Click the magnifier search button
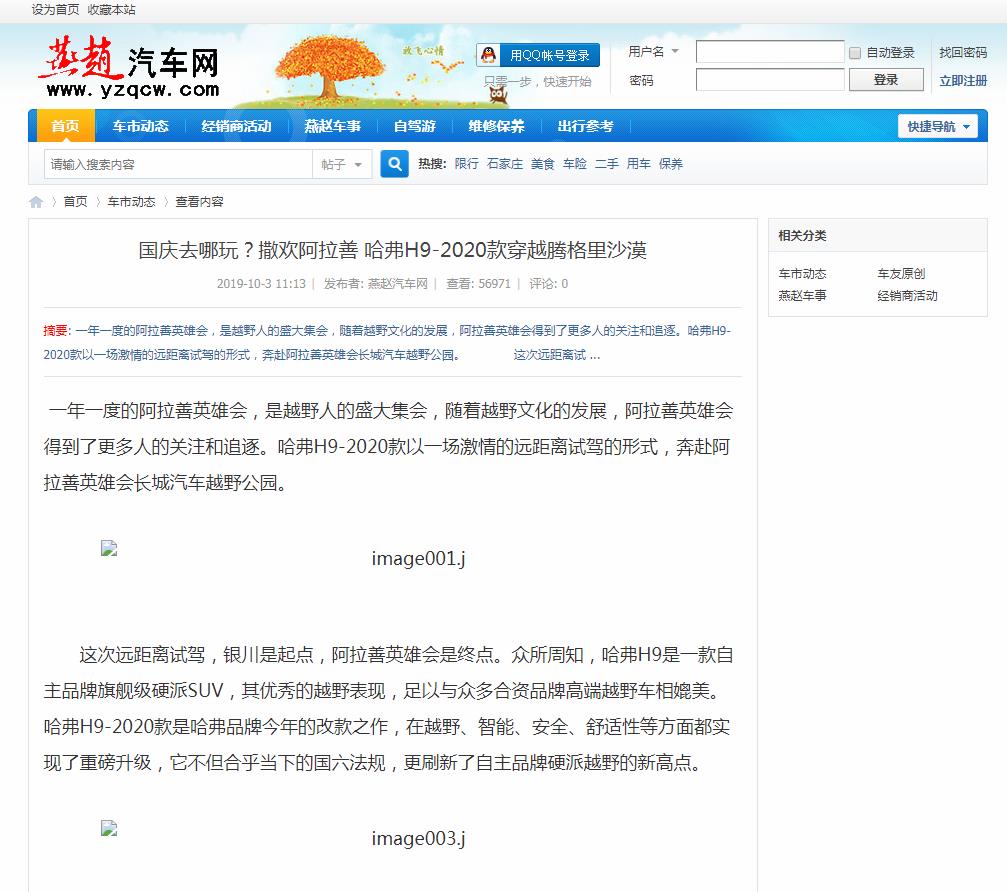 point(394,164)
